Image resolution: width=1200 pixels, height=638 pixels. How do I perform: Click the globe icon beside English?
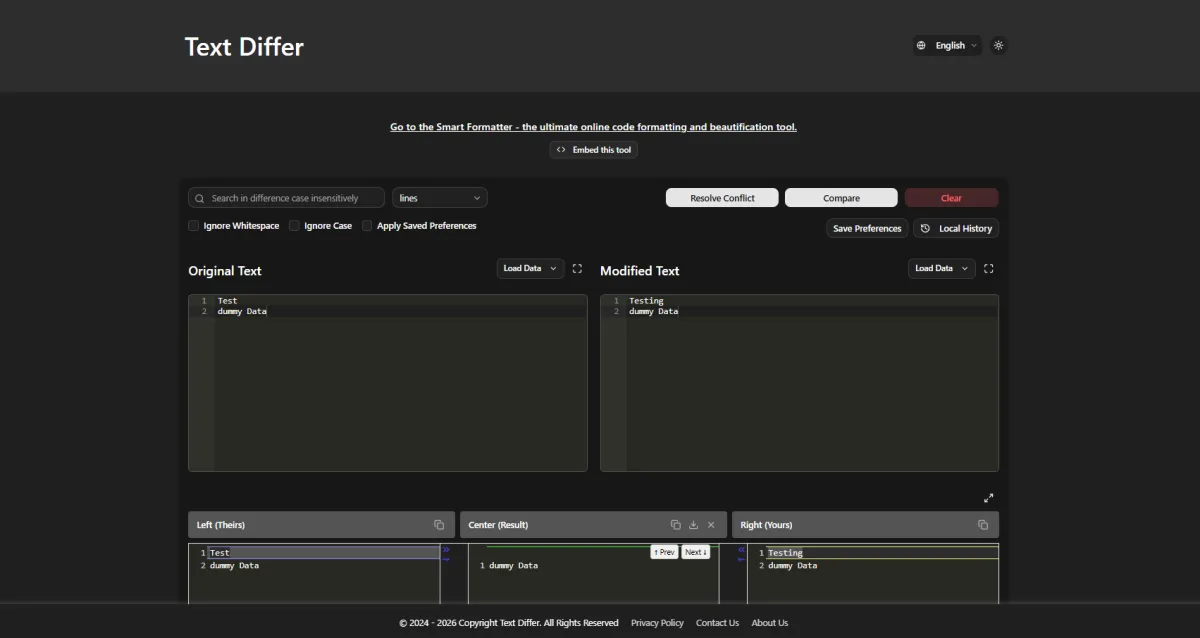pyautogui.click(x=921, y=45)
